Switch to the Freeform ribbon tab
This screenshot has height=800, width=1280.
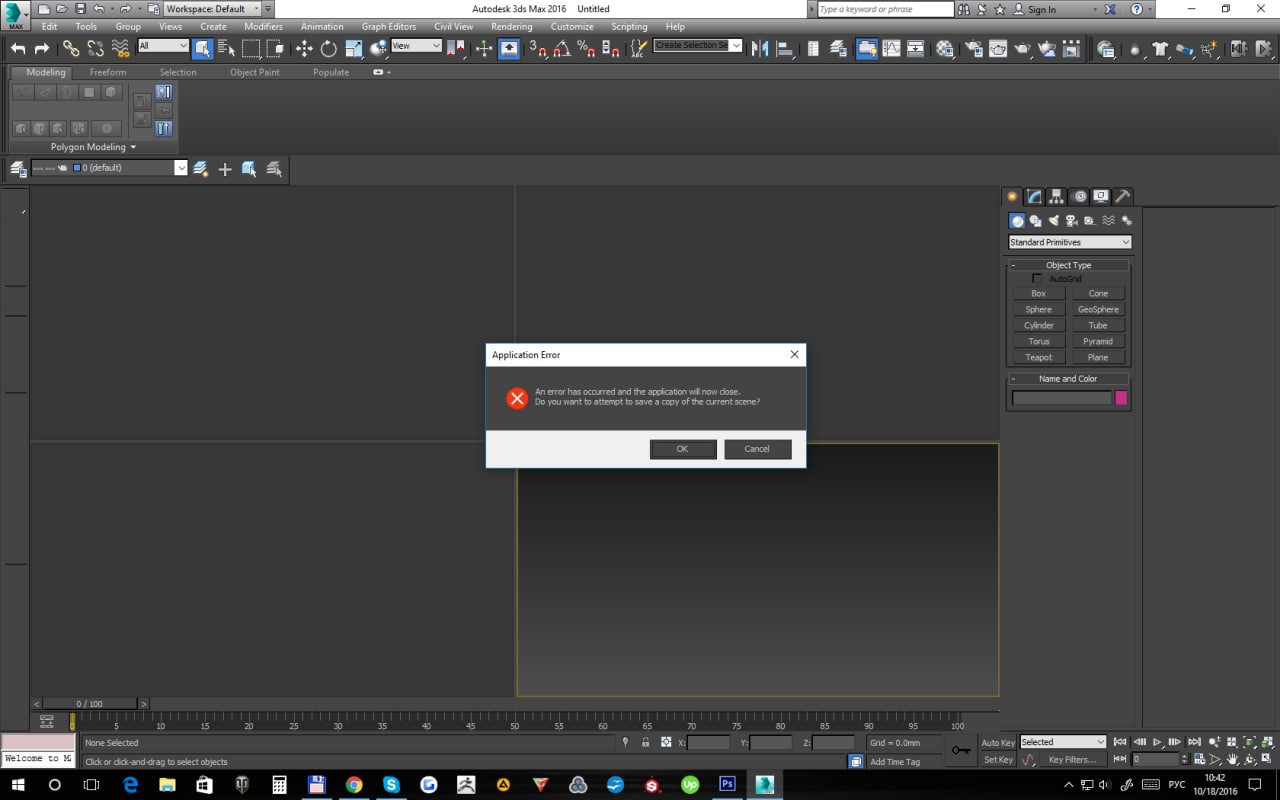[108, 72]
